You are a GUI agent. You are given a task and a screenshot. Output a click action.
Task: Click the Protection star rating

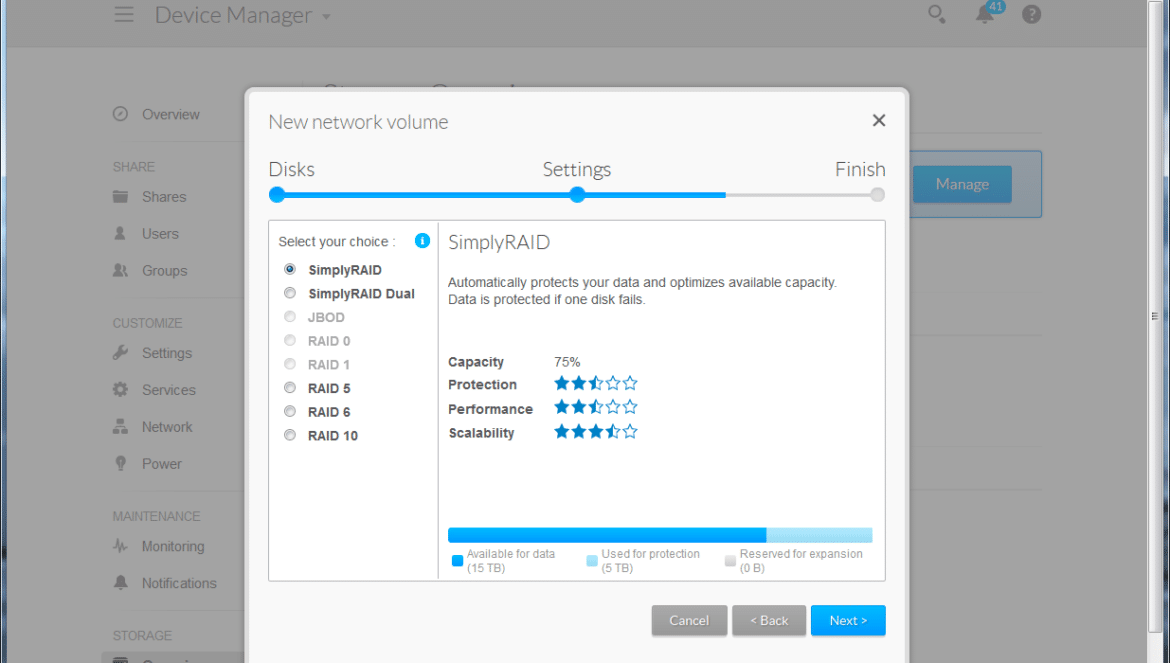595,383
